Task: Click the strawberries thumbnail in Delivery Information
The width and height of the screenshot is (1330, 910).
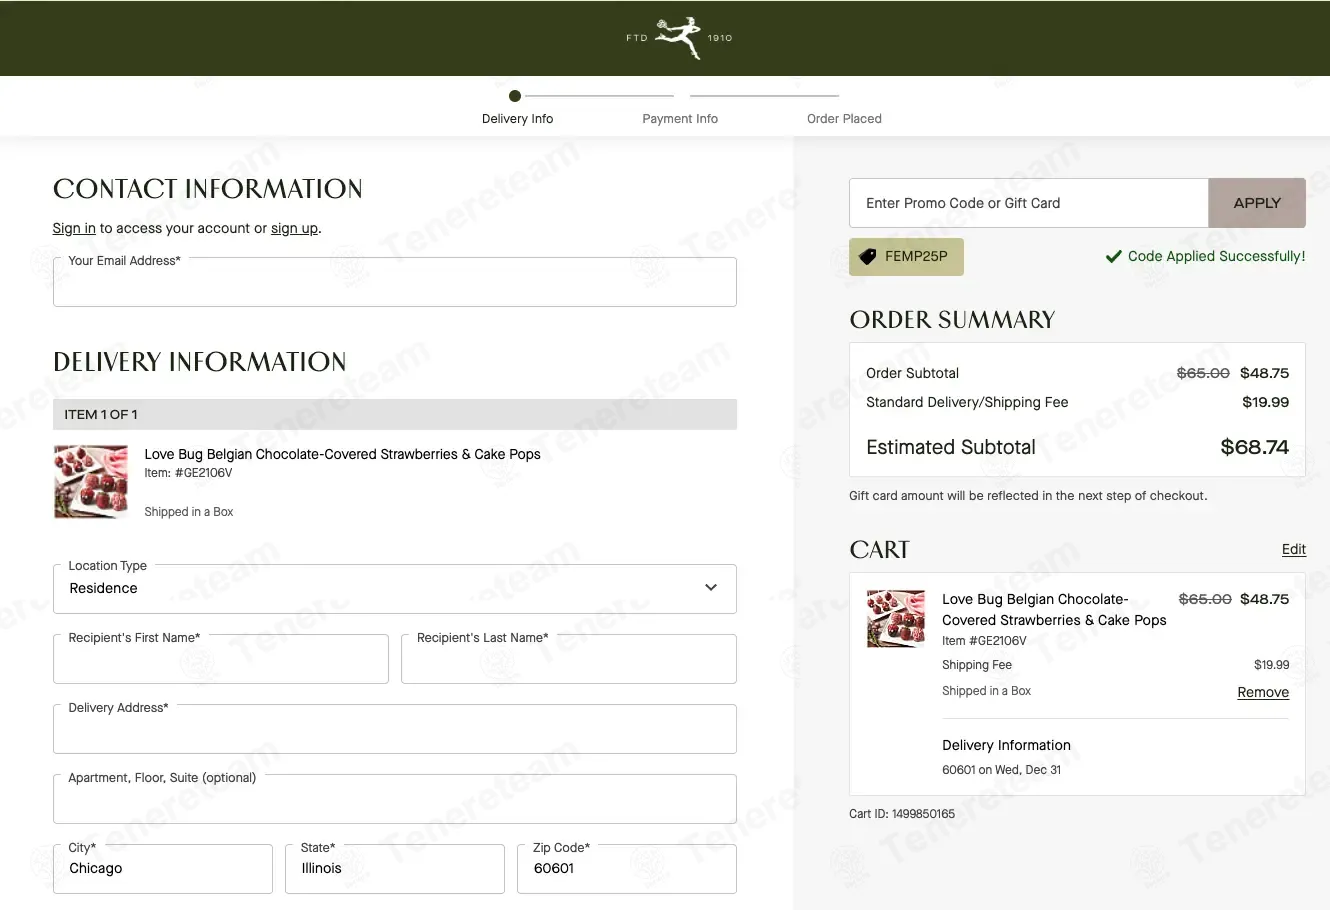Action: tap(91, 482)
